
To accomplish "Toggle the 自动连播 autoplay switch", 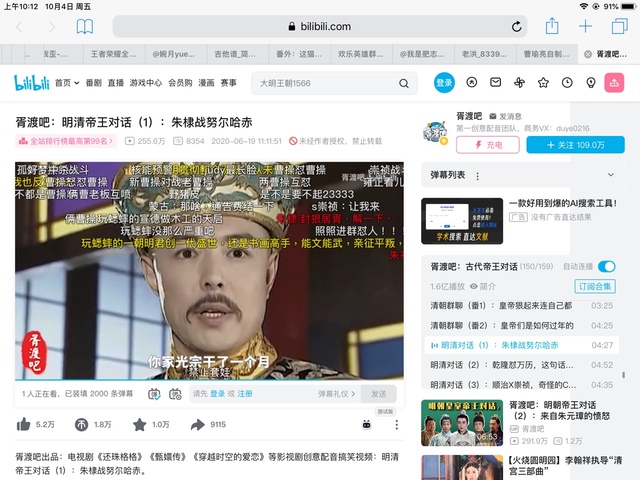I will click(x=606, y=267).
